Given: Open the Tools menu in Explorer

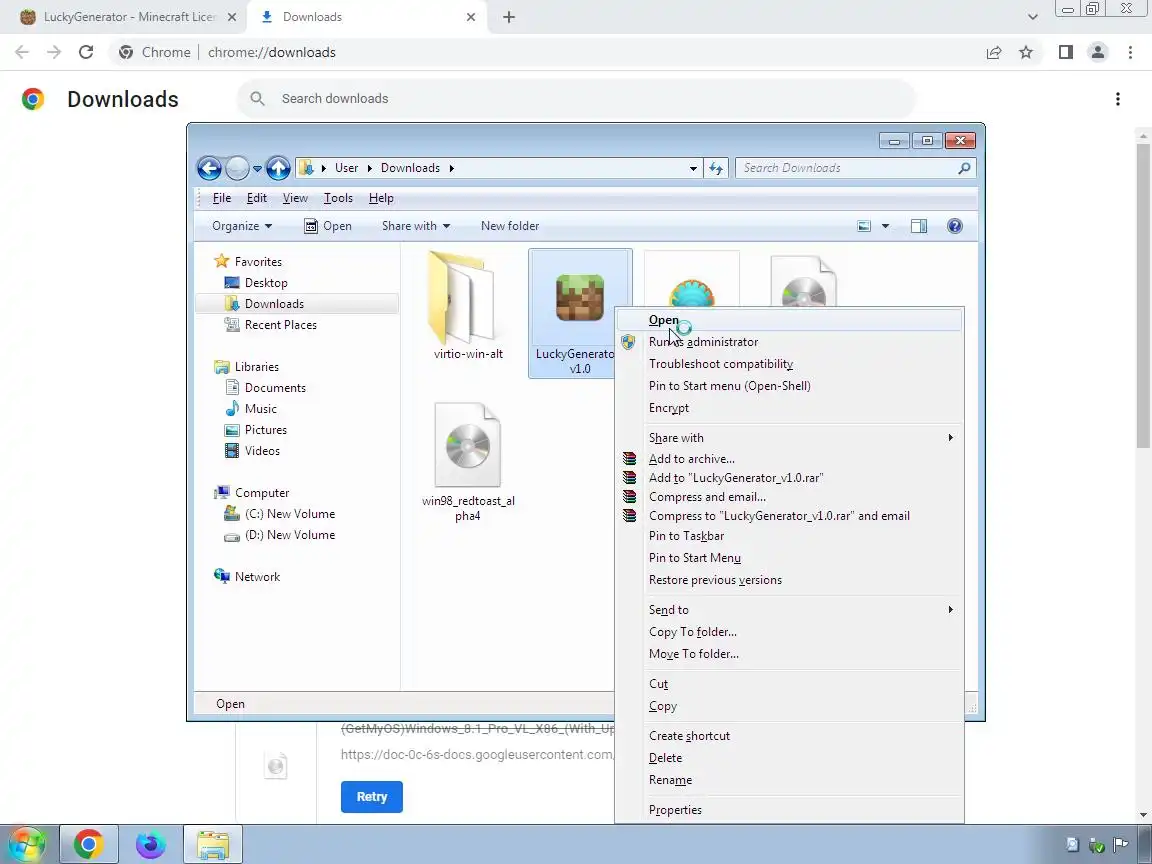Looking at the screenshot, I should click(338, 198).
